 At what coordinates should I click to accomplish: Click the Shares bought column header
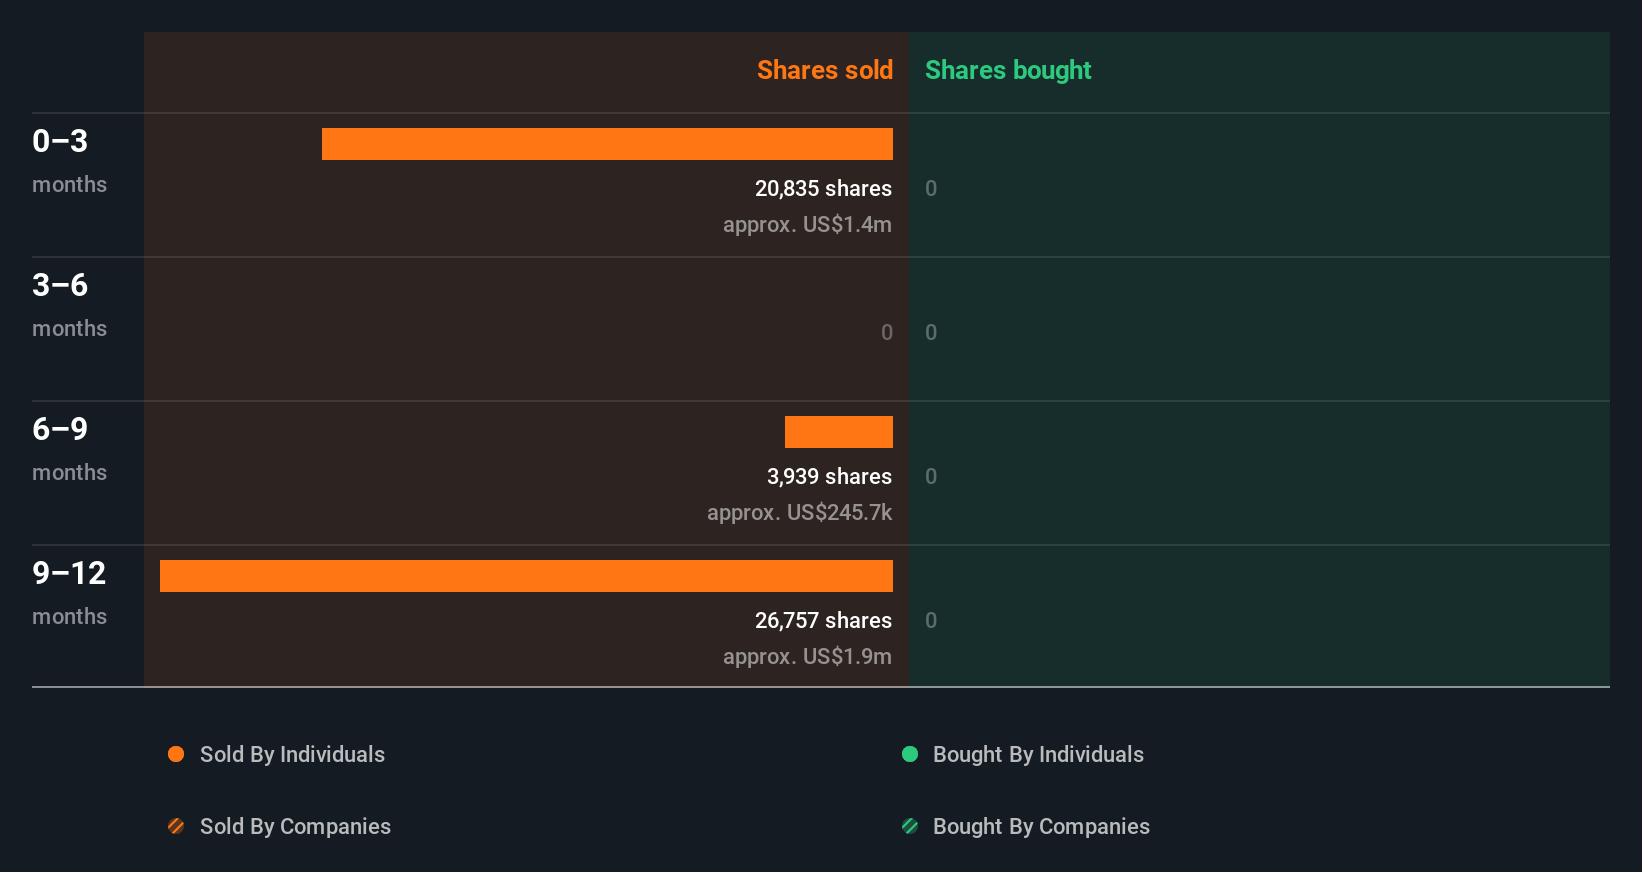(1008, 70)
